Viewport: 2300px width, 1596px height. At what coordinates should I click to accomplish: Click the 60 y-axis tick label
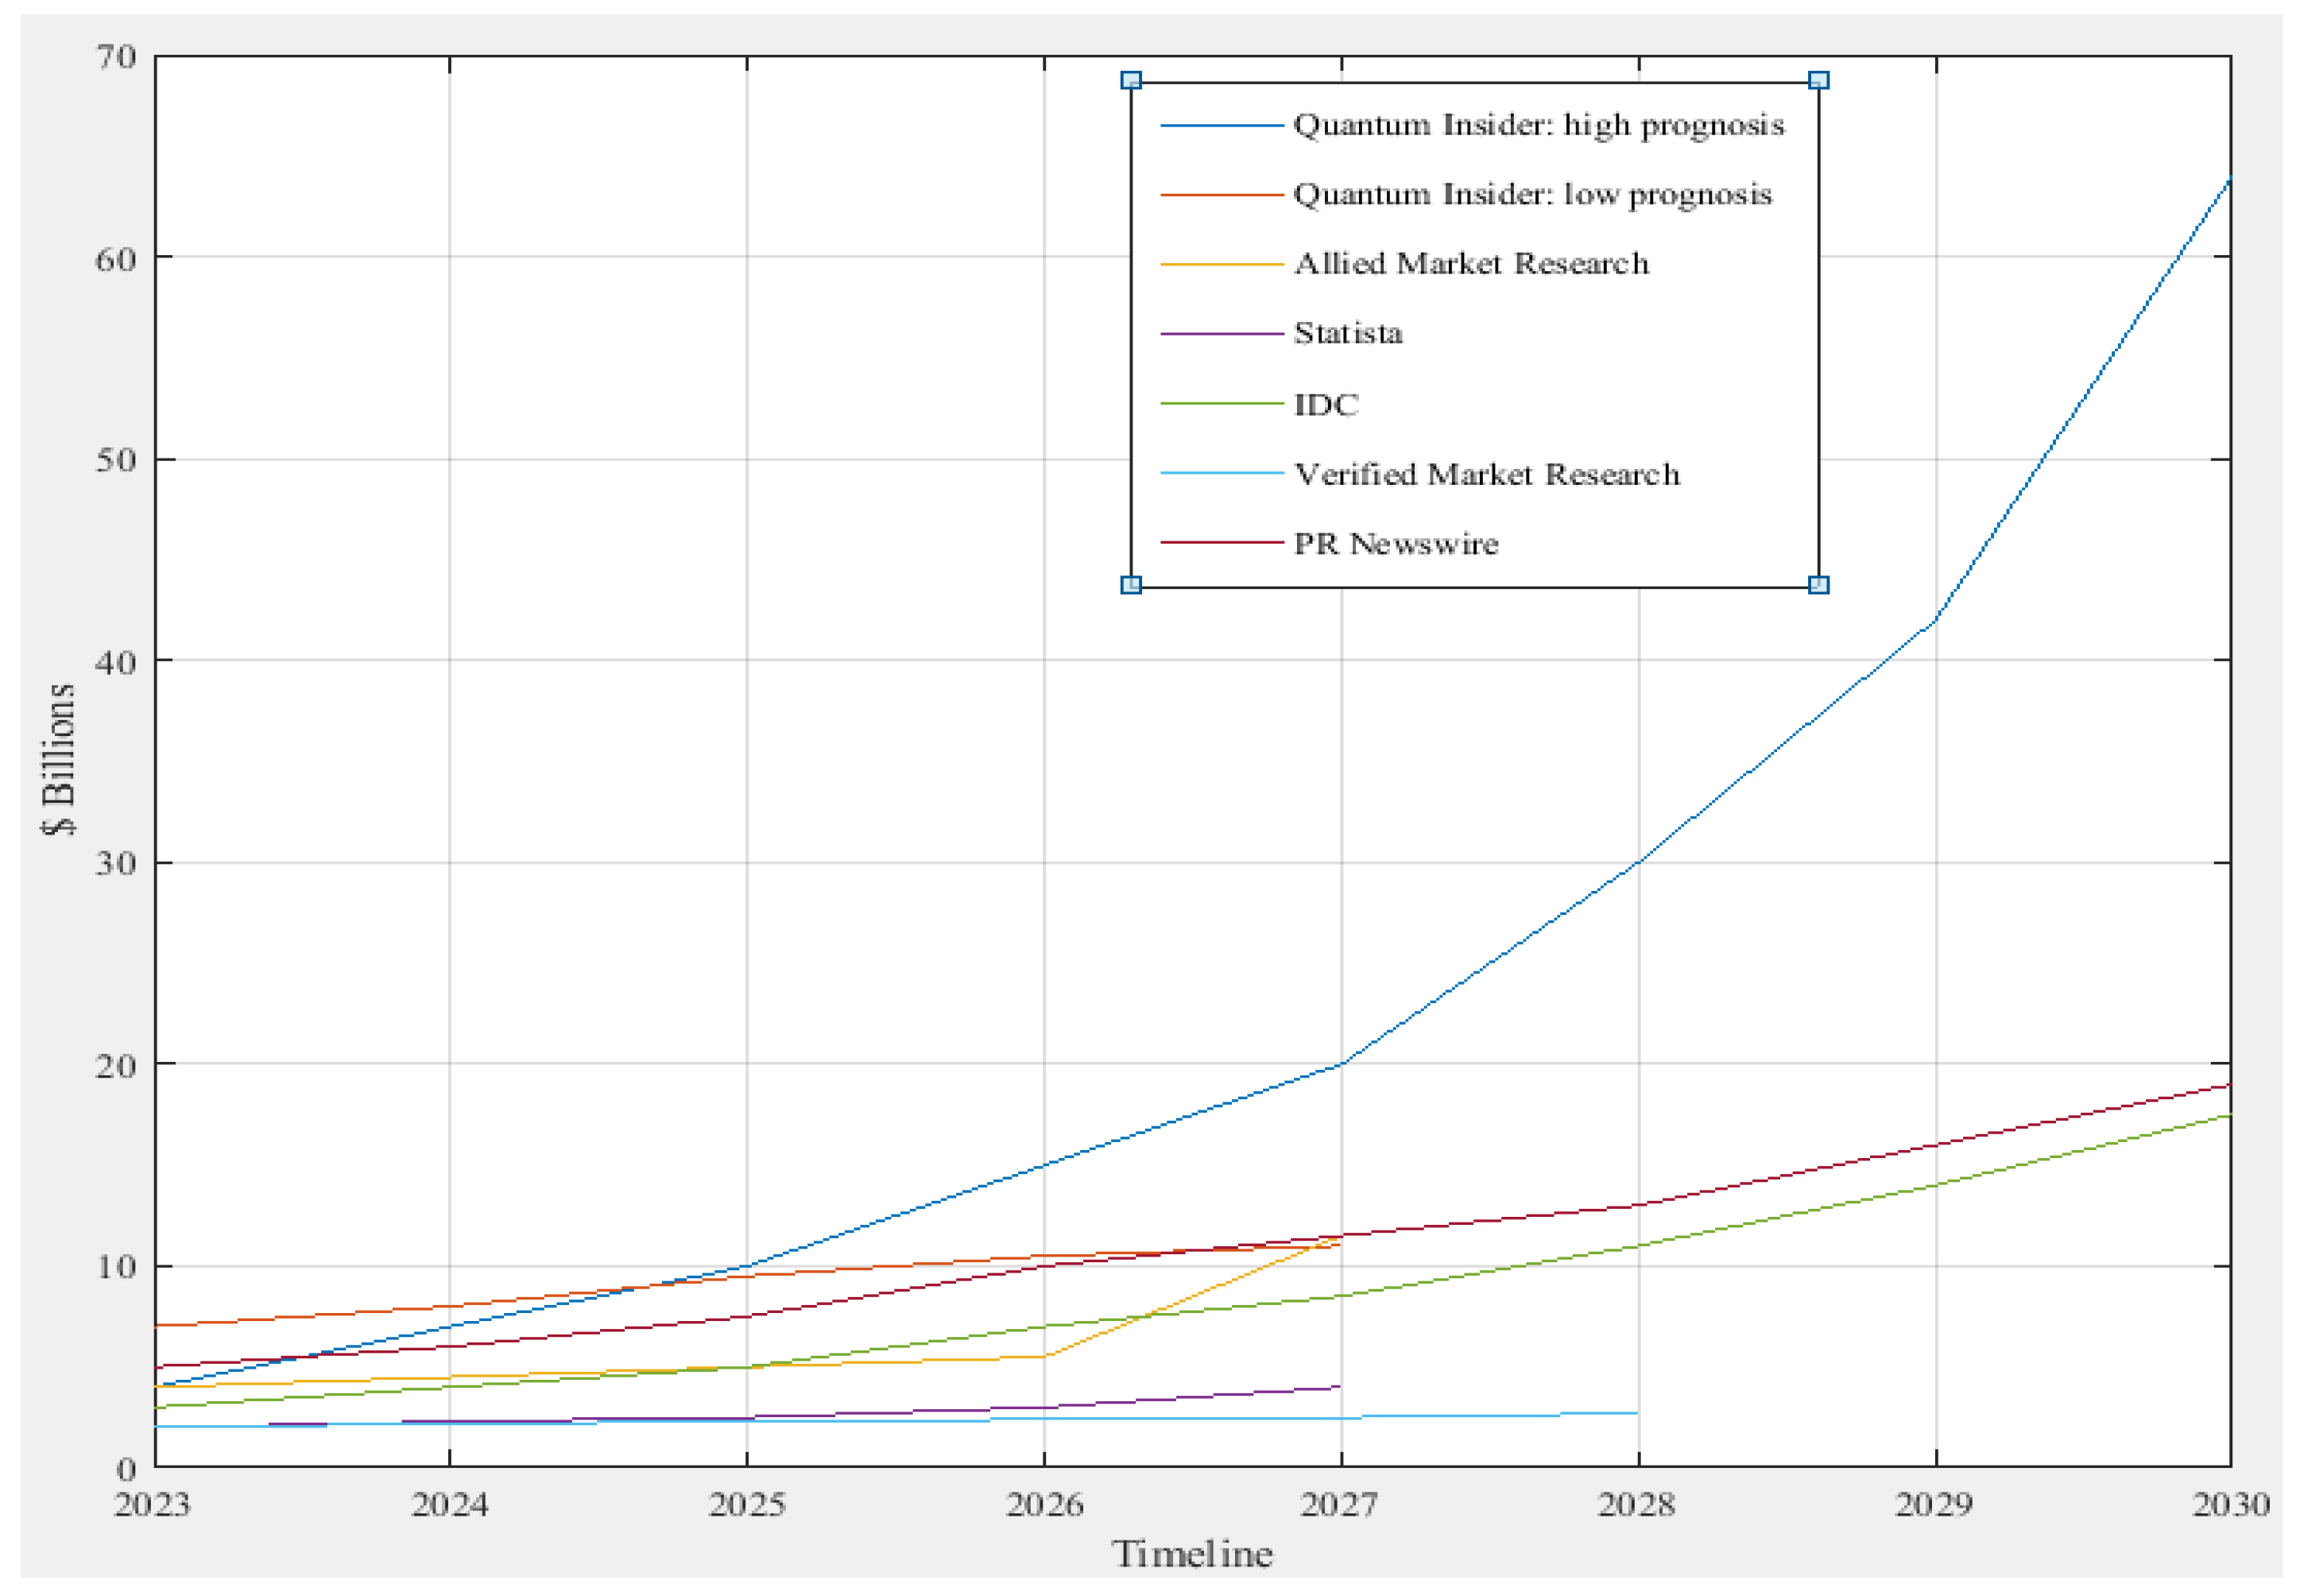pyautogui.click(x=116, y=259)
